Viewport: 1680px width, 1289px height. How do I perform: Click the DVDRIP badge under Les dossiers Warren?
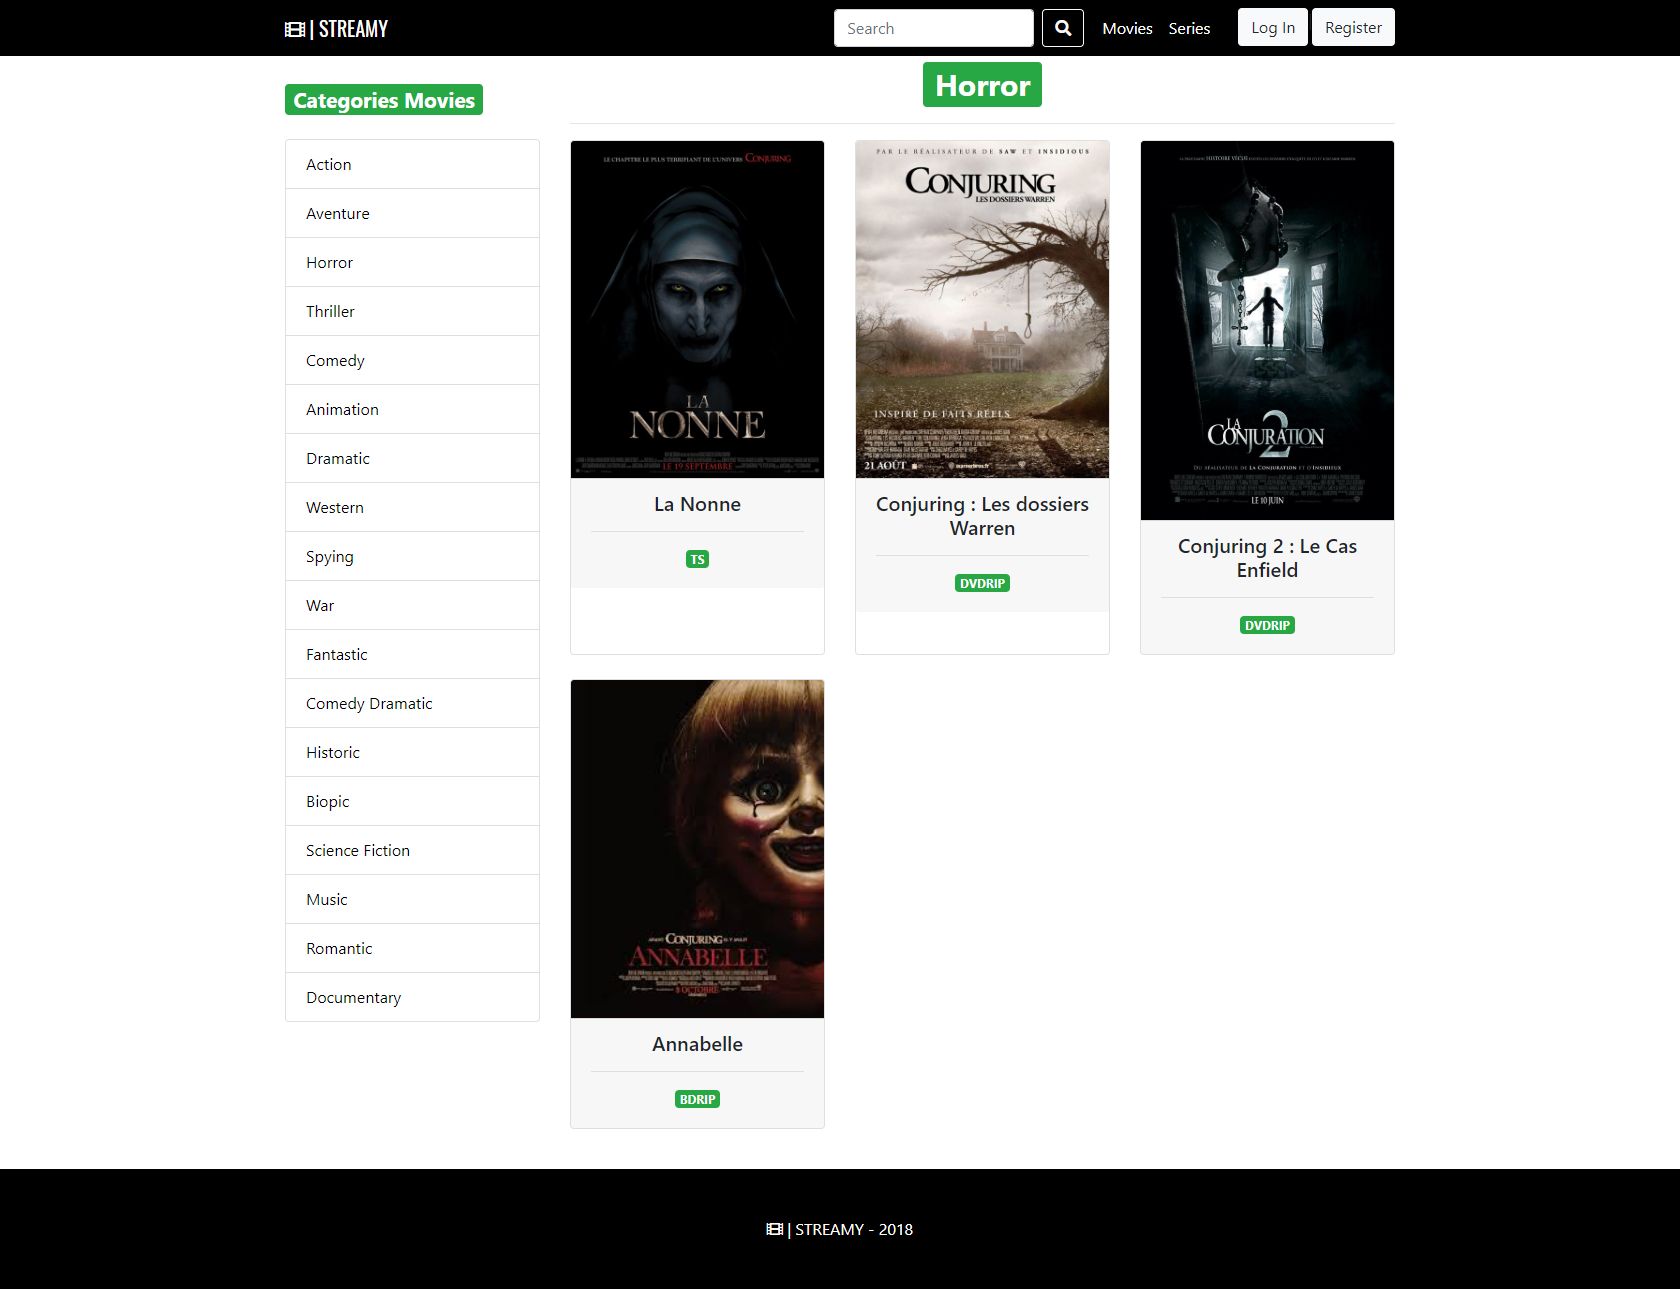pos(982,583)
